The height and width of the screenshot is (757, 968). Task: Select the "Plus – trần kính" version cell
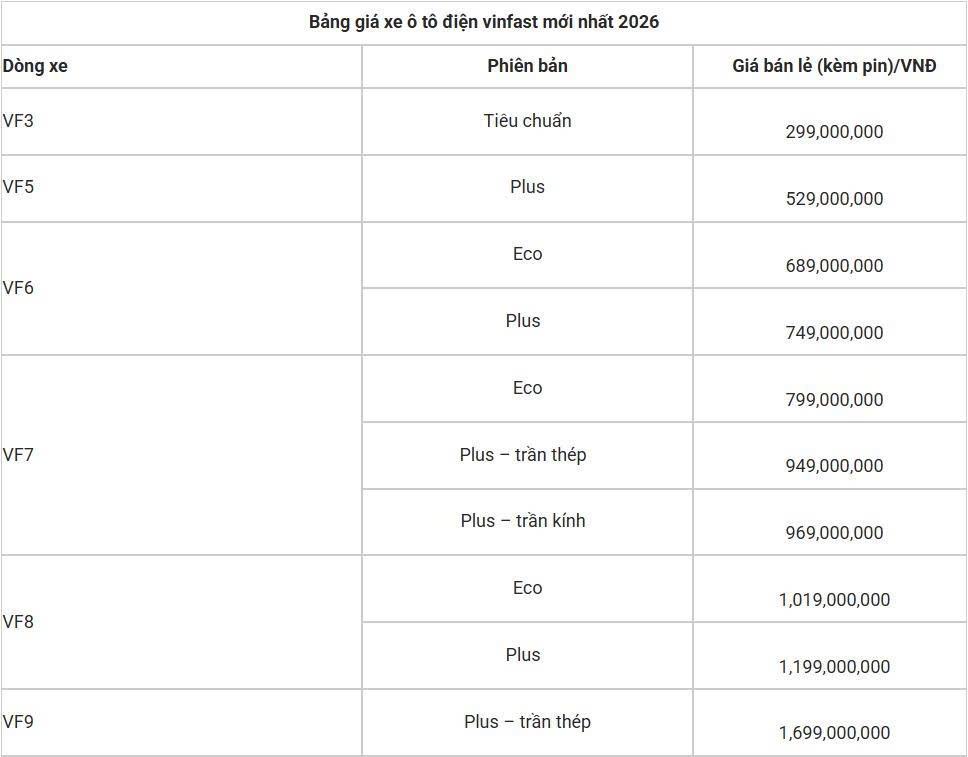pos(523,521)
